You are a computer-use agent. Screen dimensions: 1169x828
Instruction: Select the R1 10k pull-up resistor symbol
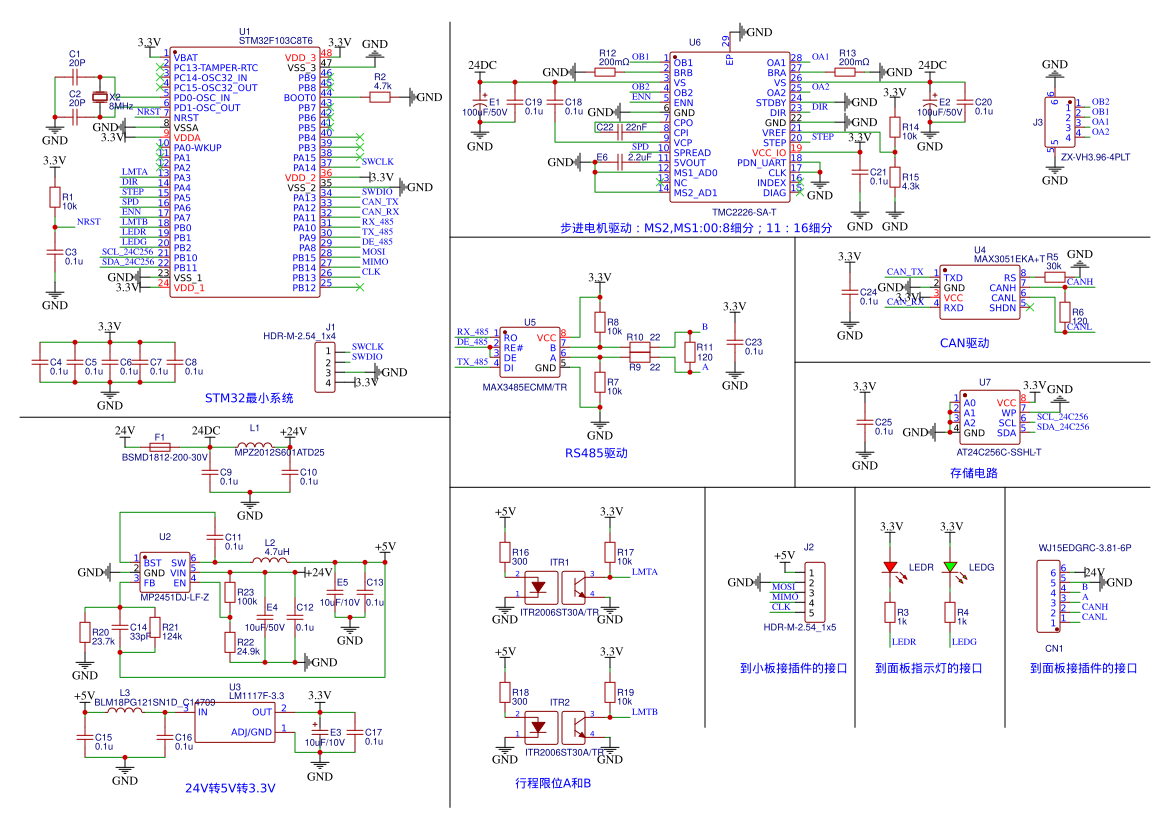point(54,197)
